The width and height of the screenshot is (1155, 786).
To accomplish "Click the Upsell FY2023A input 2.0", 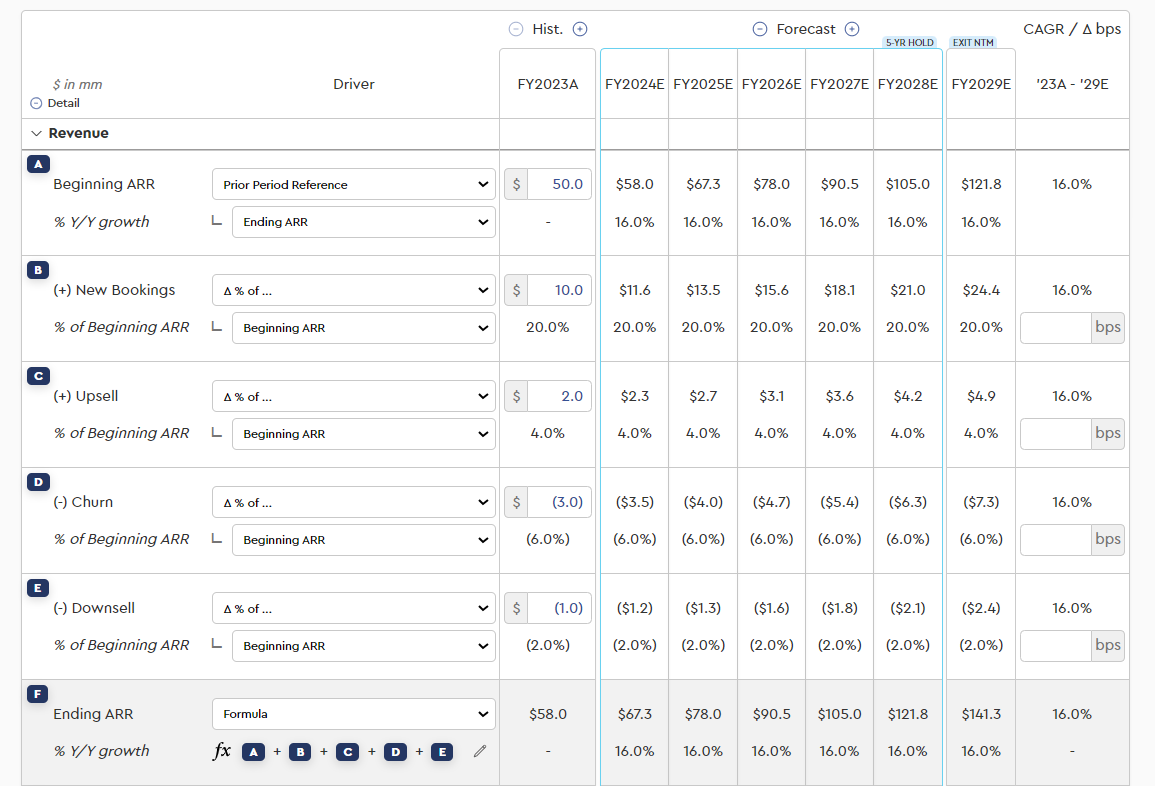I will pyautogui.click(x=559, y=396).
